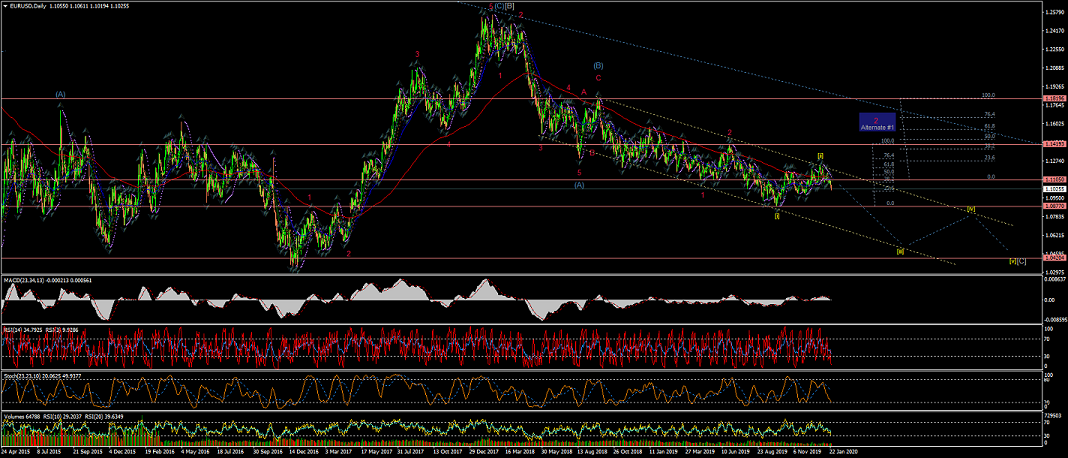
Task: Click the EURUSD,Daily chart title text
Action: pos(28,5)
